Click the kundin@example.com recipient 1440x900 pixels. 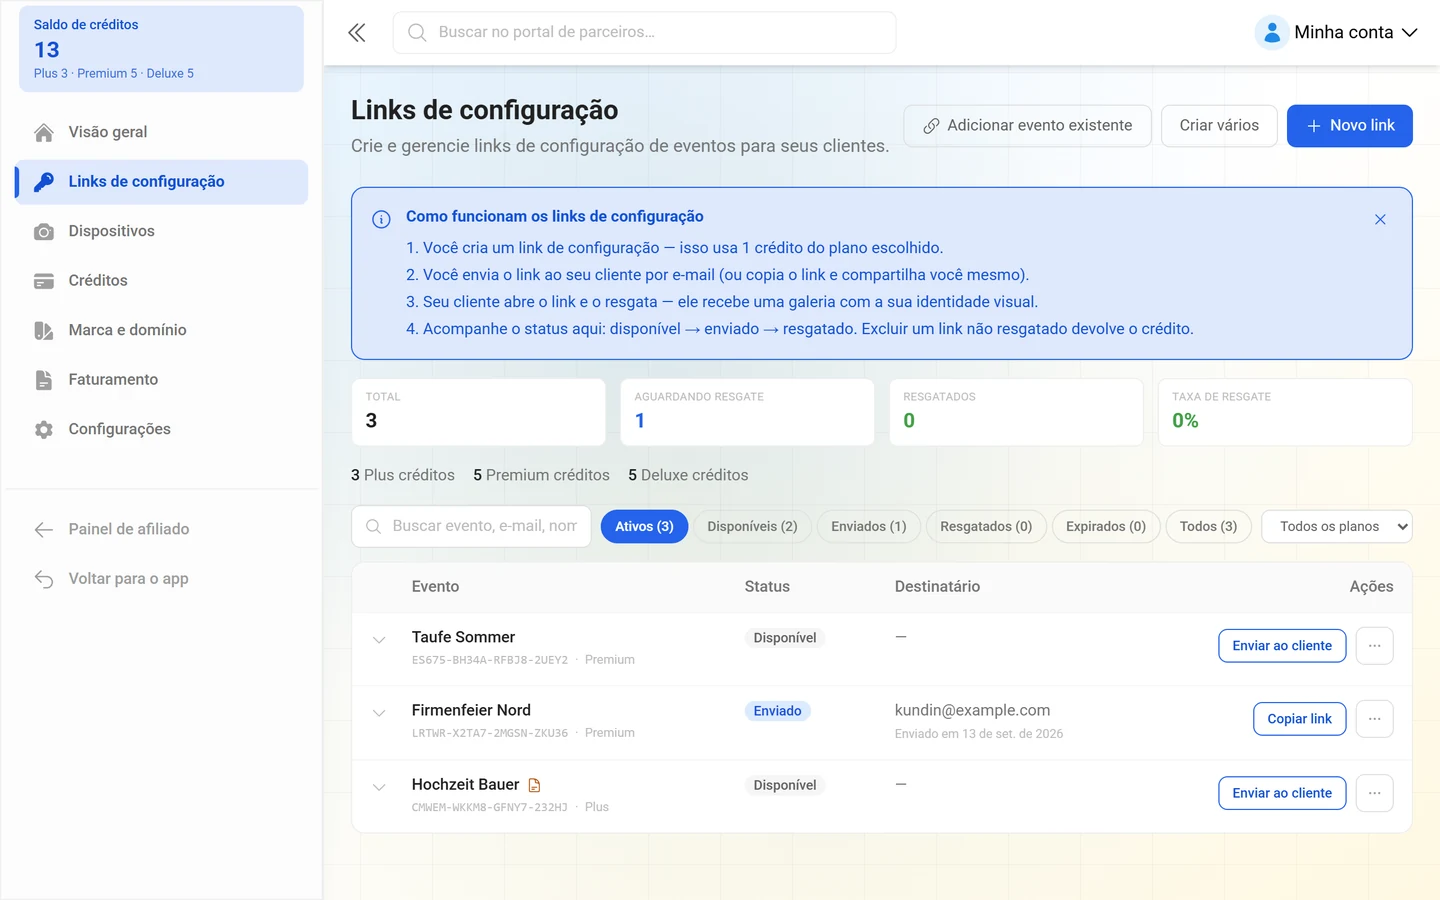click(x=972, y=711)
